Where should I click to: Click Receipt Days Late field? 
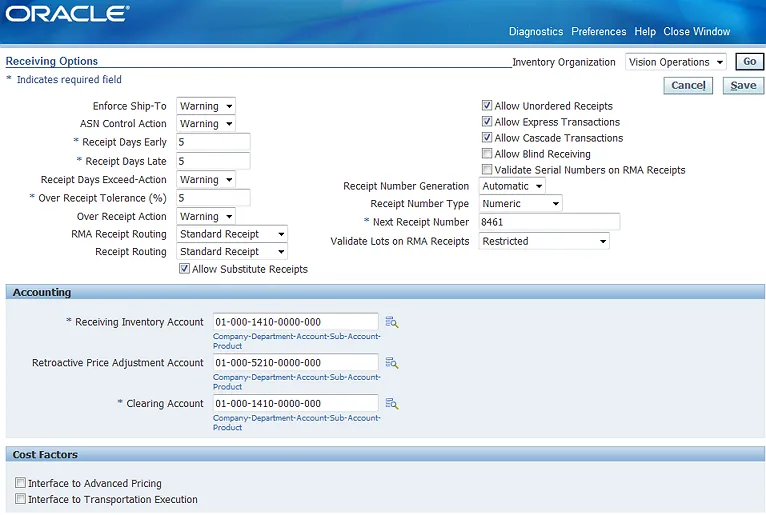tap(213, 161)
